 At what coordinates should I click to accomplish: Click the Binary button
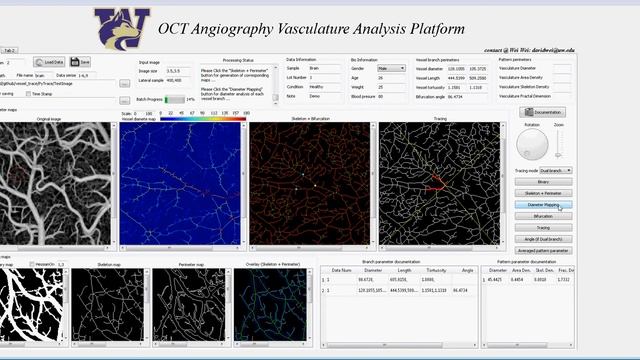543,182
